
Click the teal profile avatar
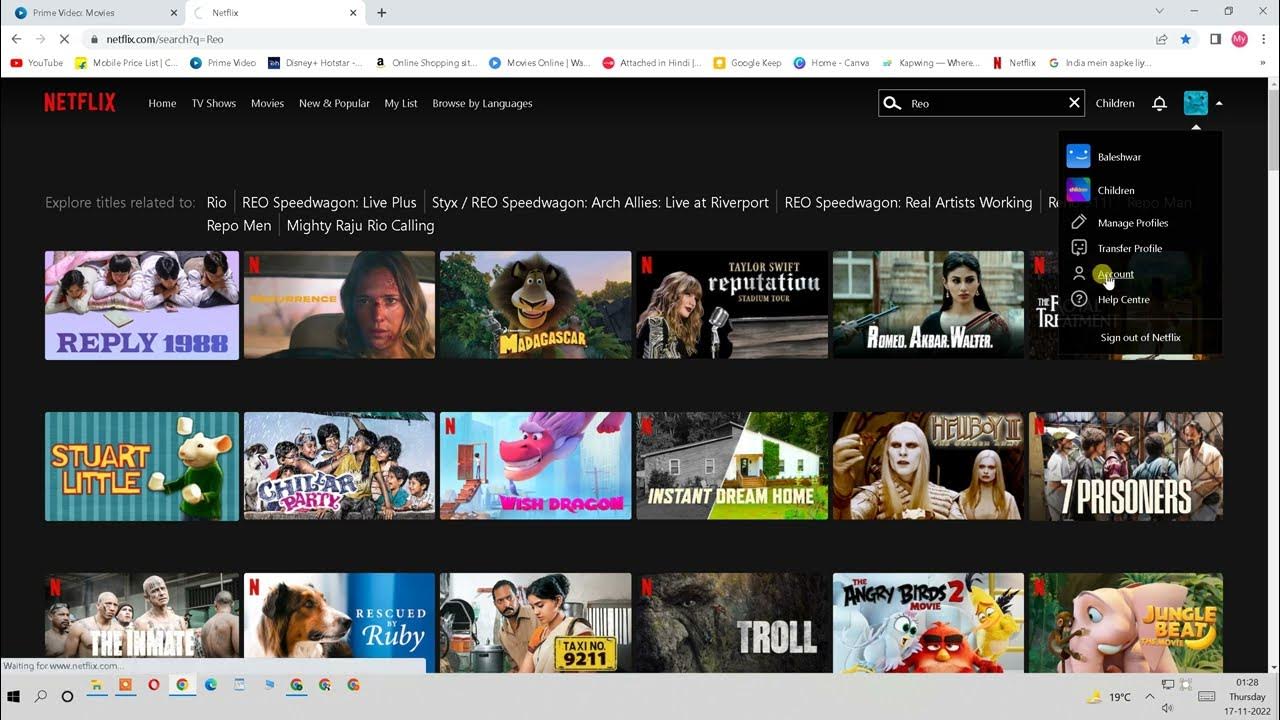tap(1195, 103)
